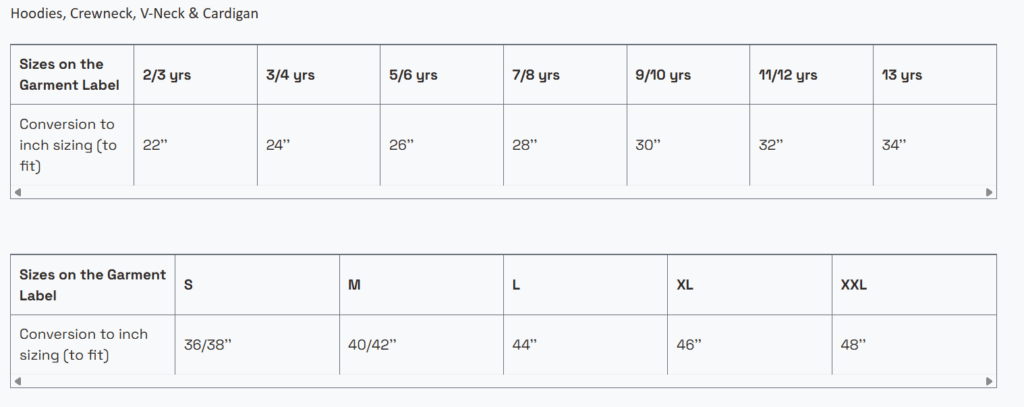Viewport: 1024px width, 407px height.
Task: Select the 2/3 yrs column header
Action: point(166,75)
